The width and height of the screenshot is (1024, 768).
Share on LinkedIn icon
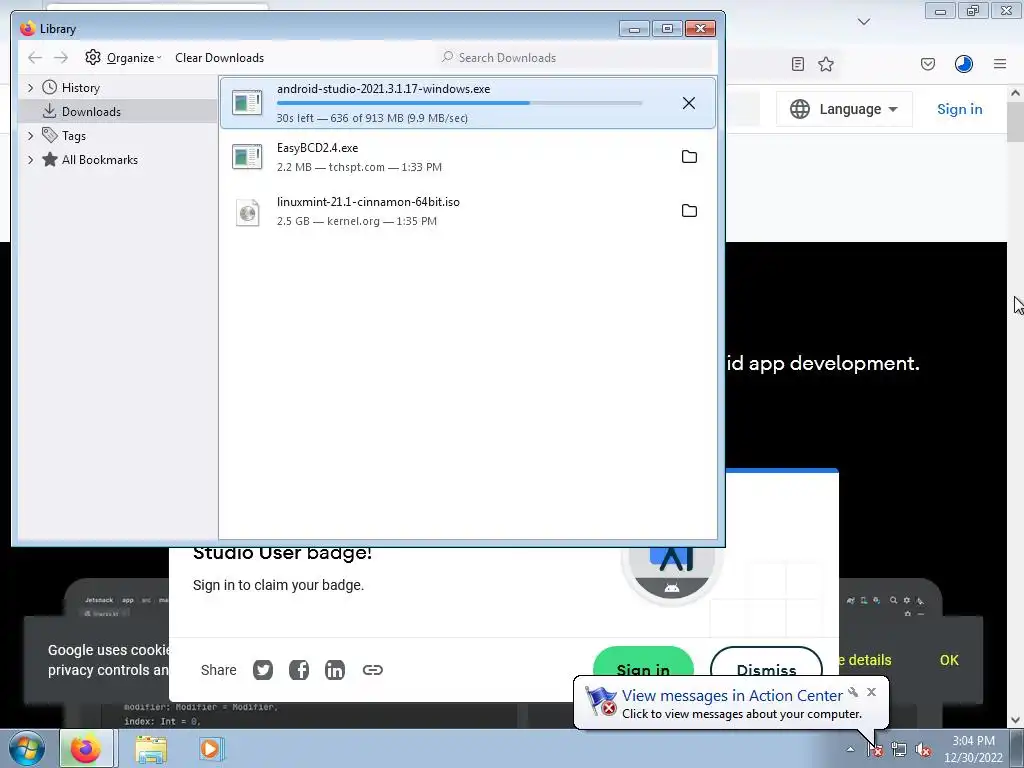coord(335,670)
